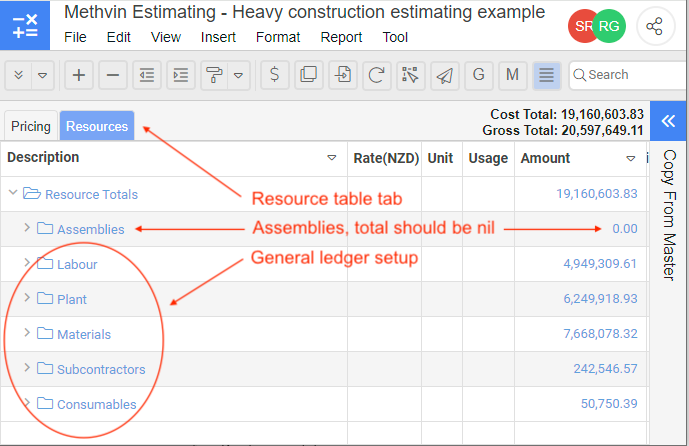Click the import document icon
689x446 pixels.
coord(343,75)
